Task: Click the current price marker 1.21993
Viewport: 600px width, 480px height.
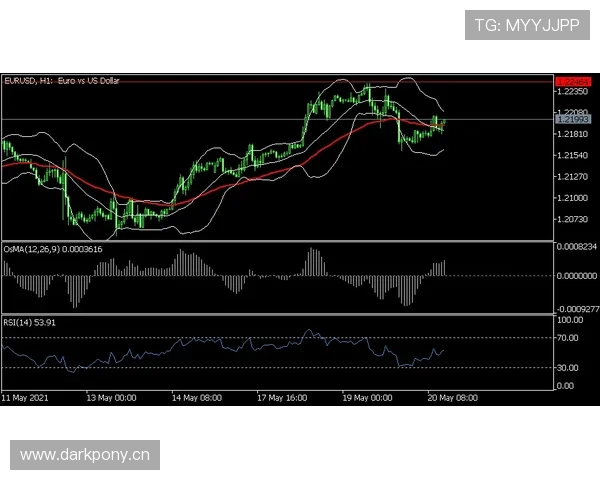Action: [570, 119]
